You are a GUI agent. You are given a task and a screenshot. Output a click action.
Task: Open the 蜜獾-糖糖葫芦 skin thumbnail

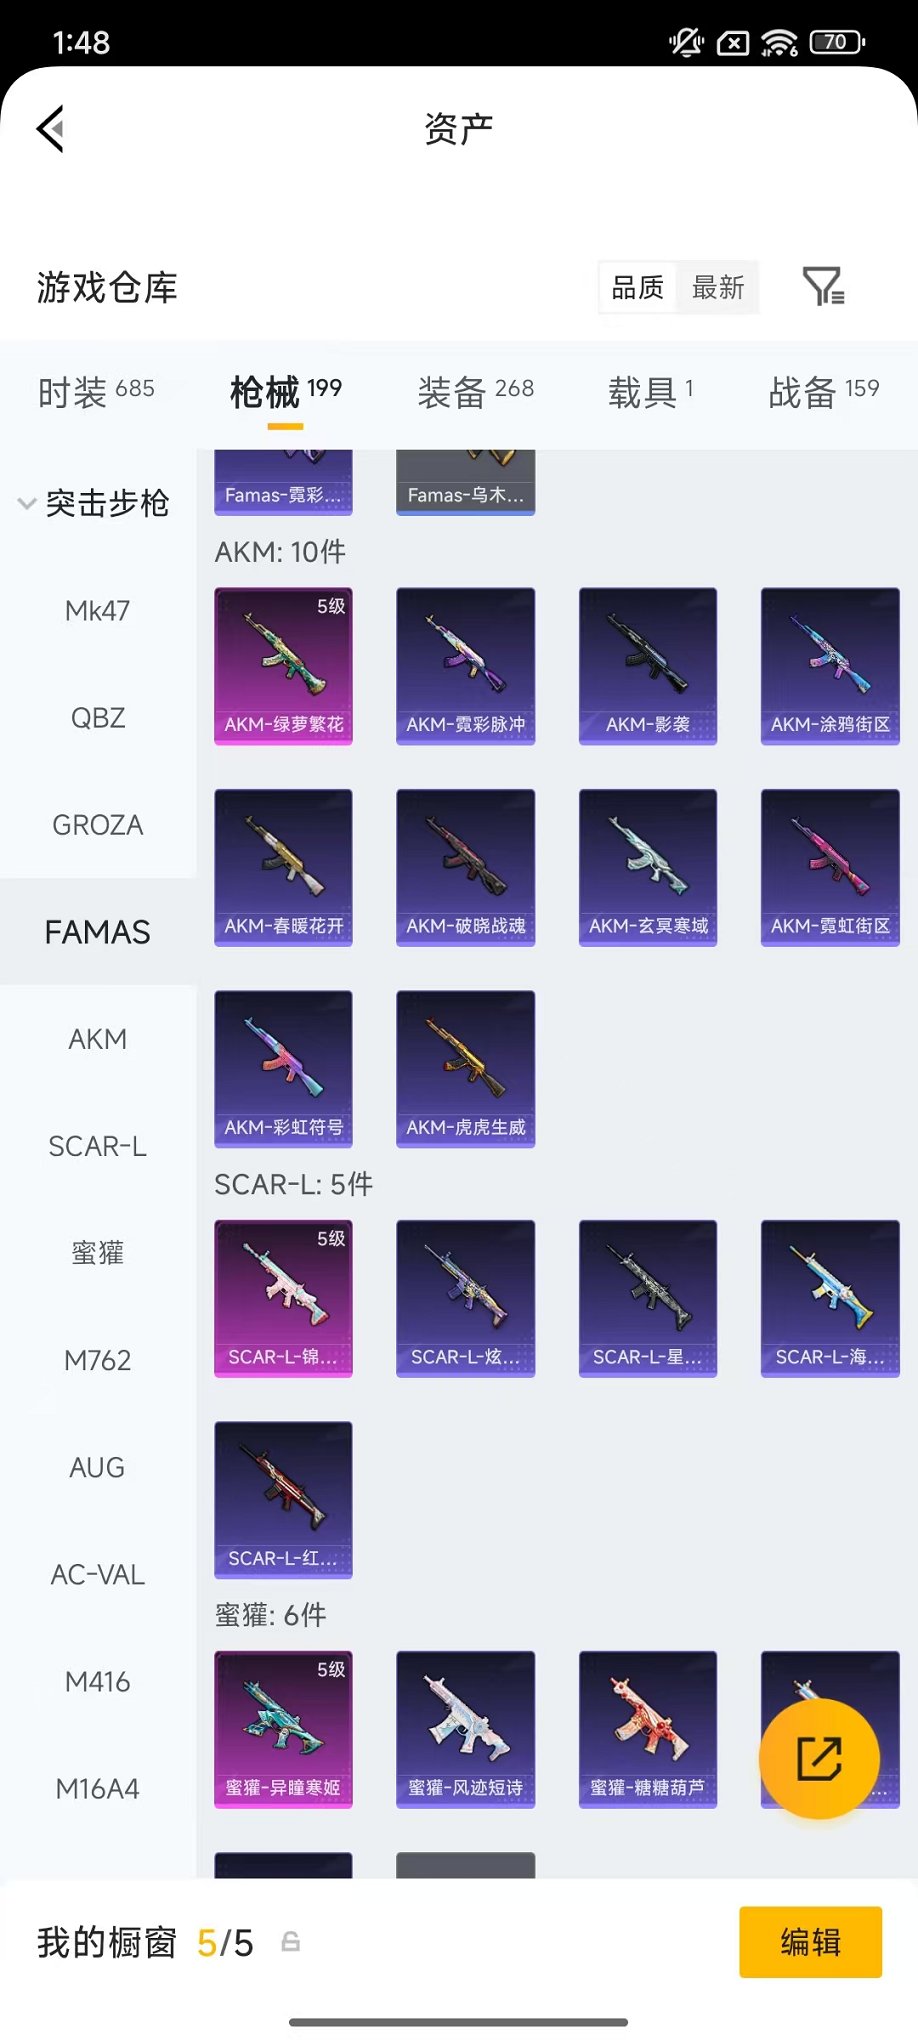(x=648, y=1729)
